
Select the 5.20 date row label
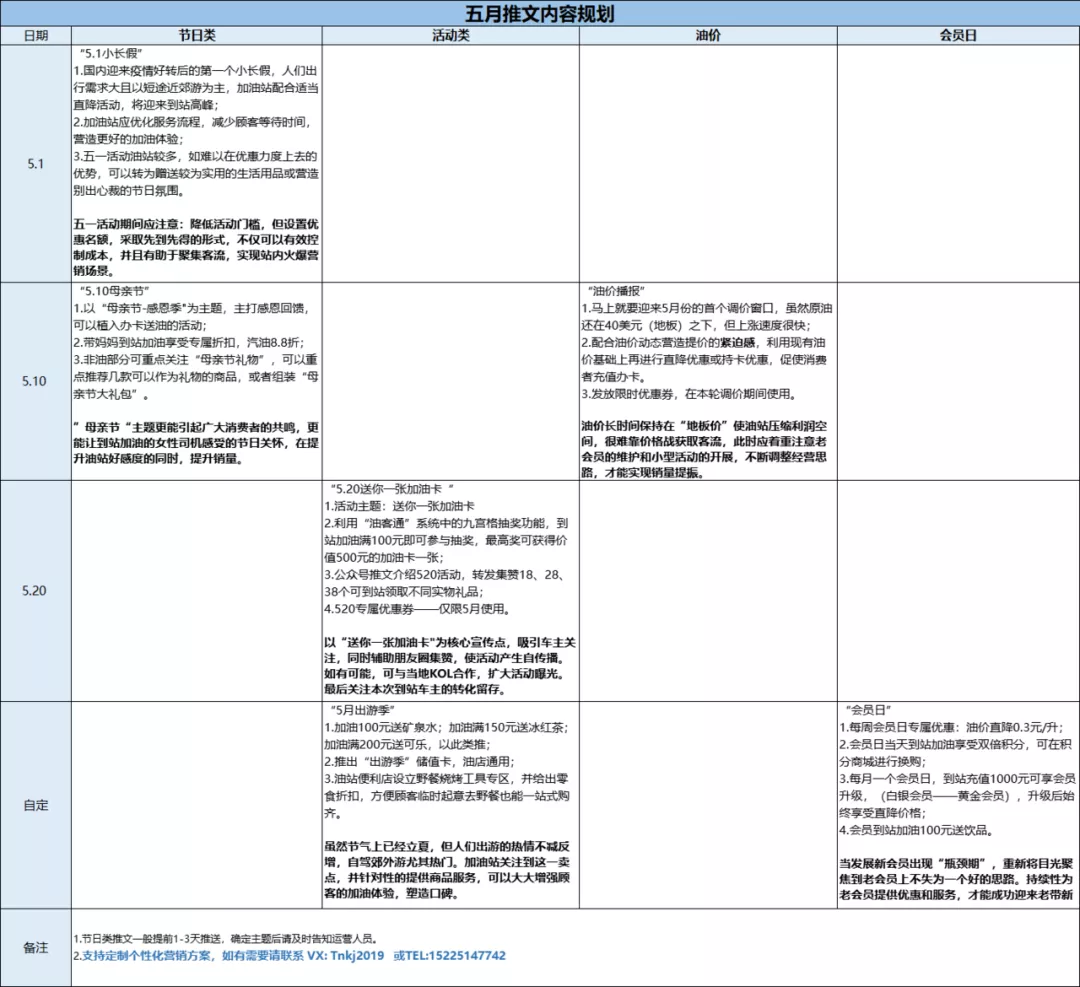(35, 590)
